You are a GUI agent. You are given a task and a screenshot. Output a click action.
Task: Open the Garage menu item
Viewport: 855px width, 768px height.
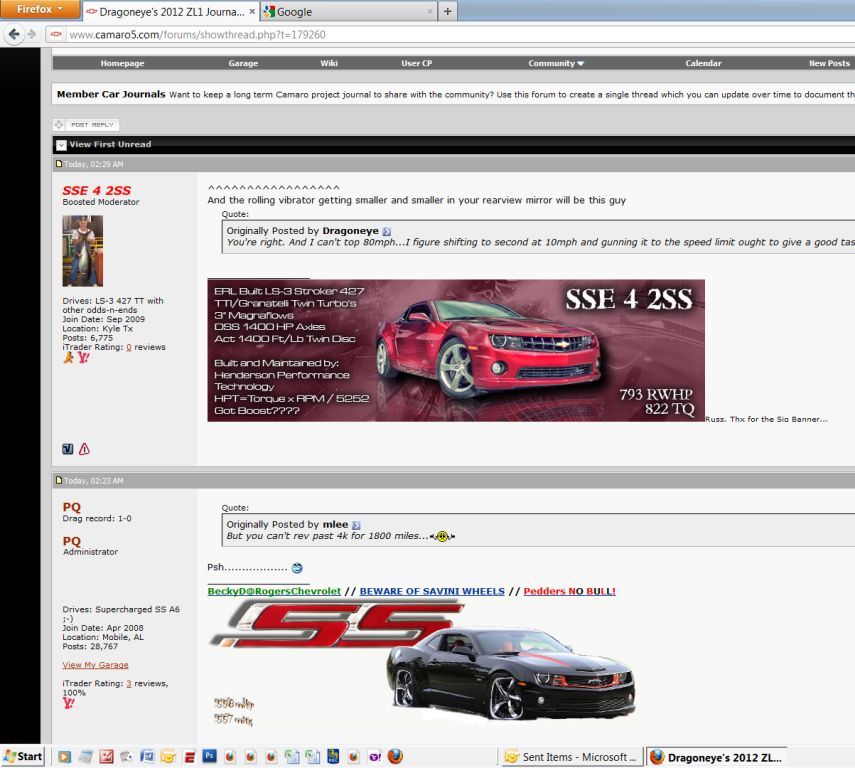(243, 63)
